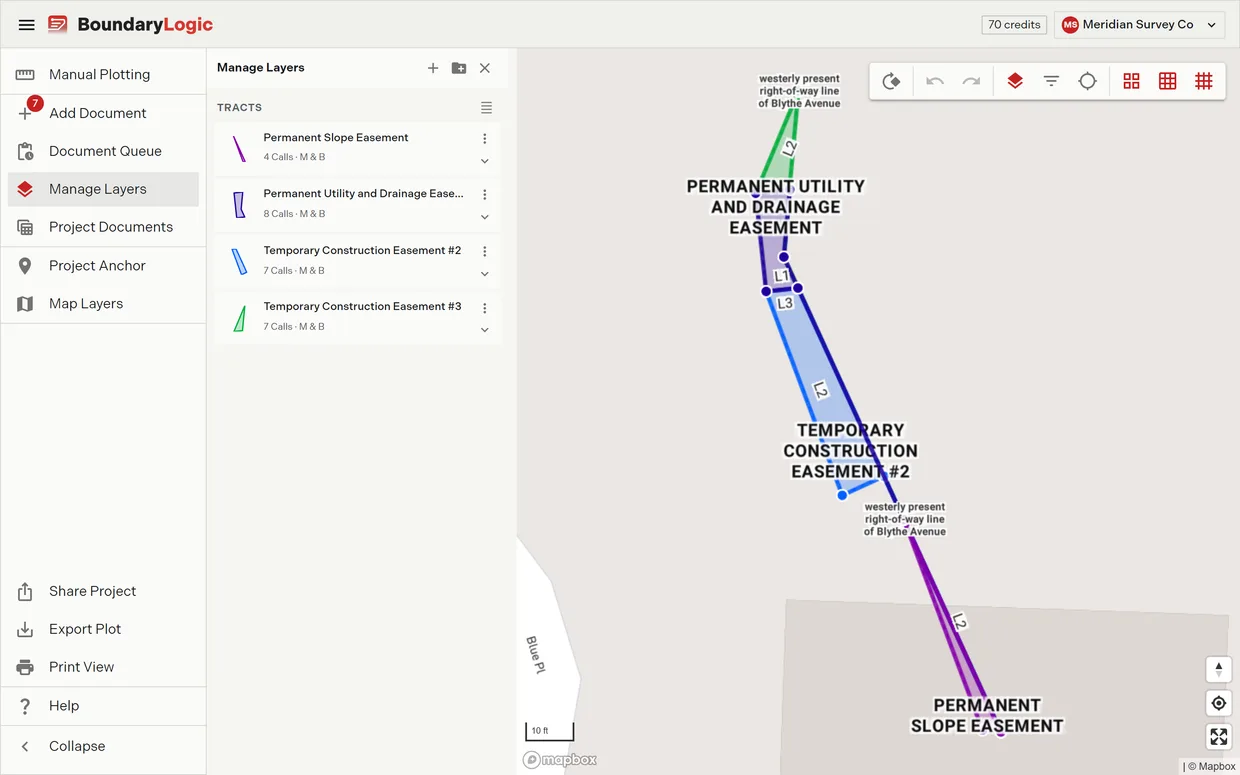Expand Temporary Construction Easement #3 details

[x=485, y=330]
